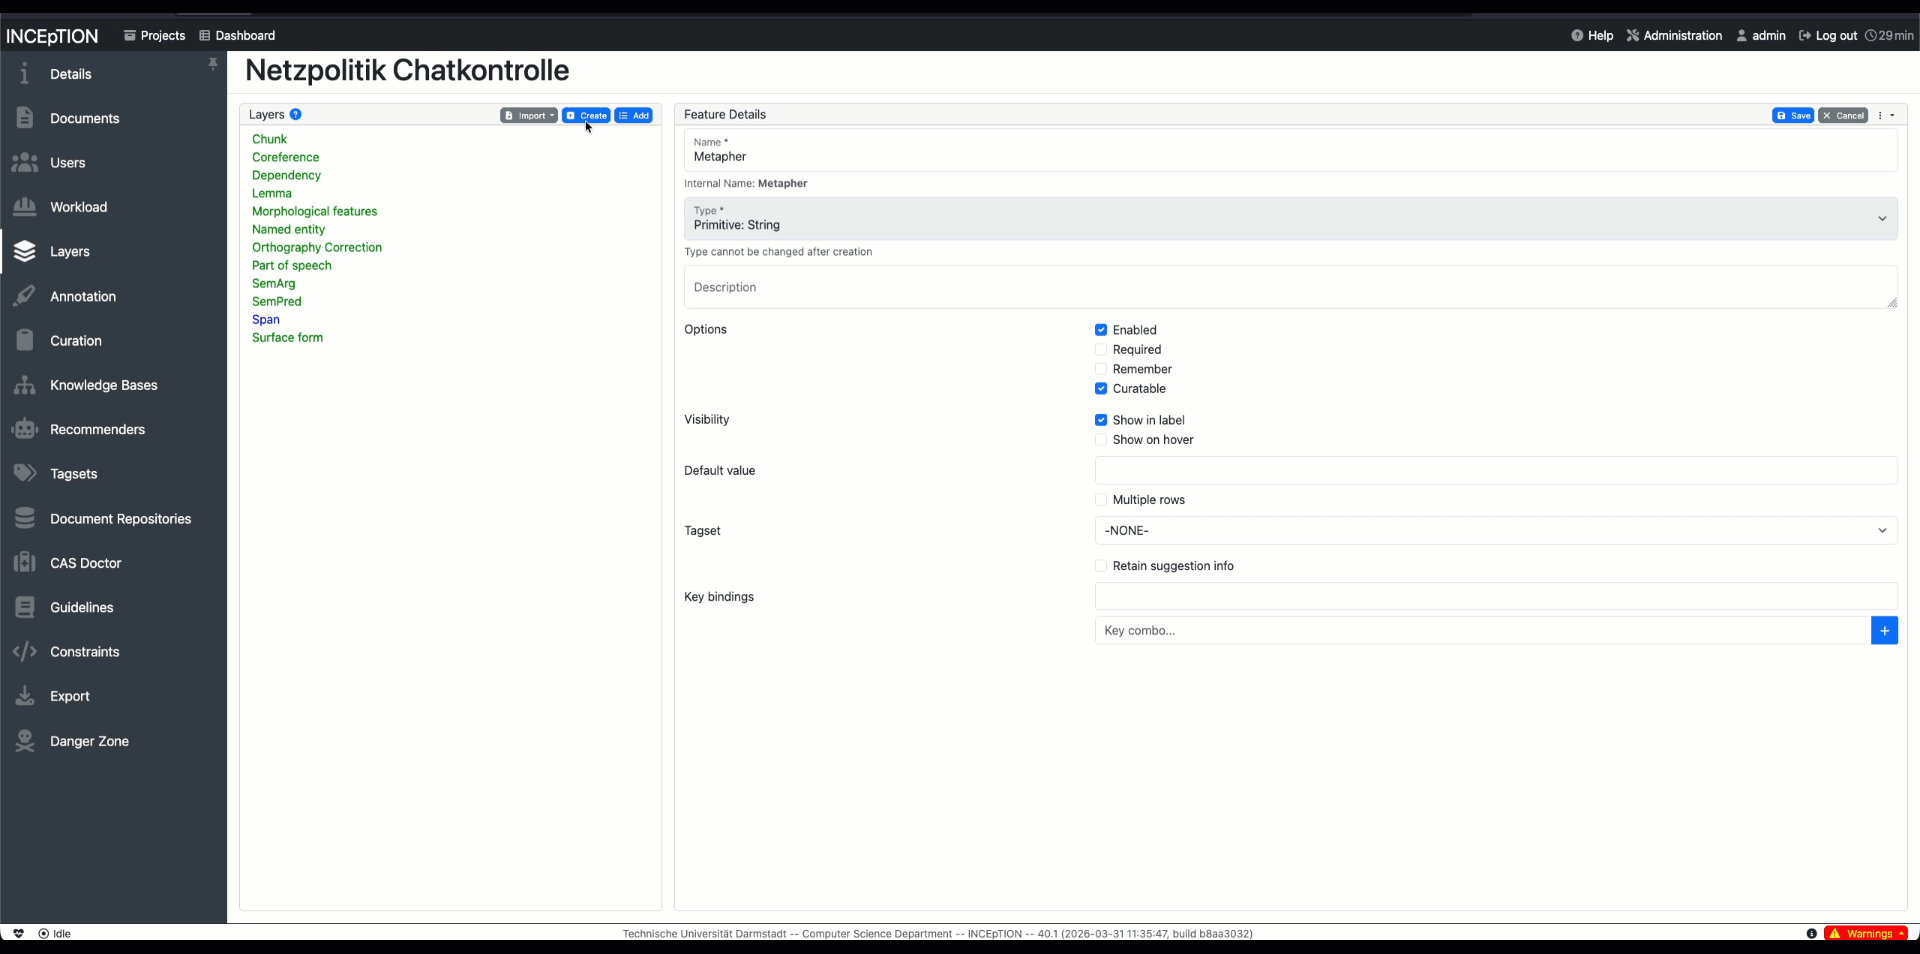Screen dimensions: 1920x954
Task: Click the Danger Zone skull icon
Action: tap(25, 741)
